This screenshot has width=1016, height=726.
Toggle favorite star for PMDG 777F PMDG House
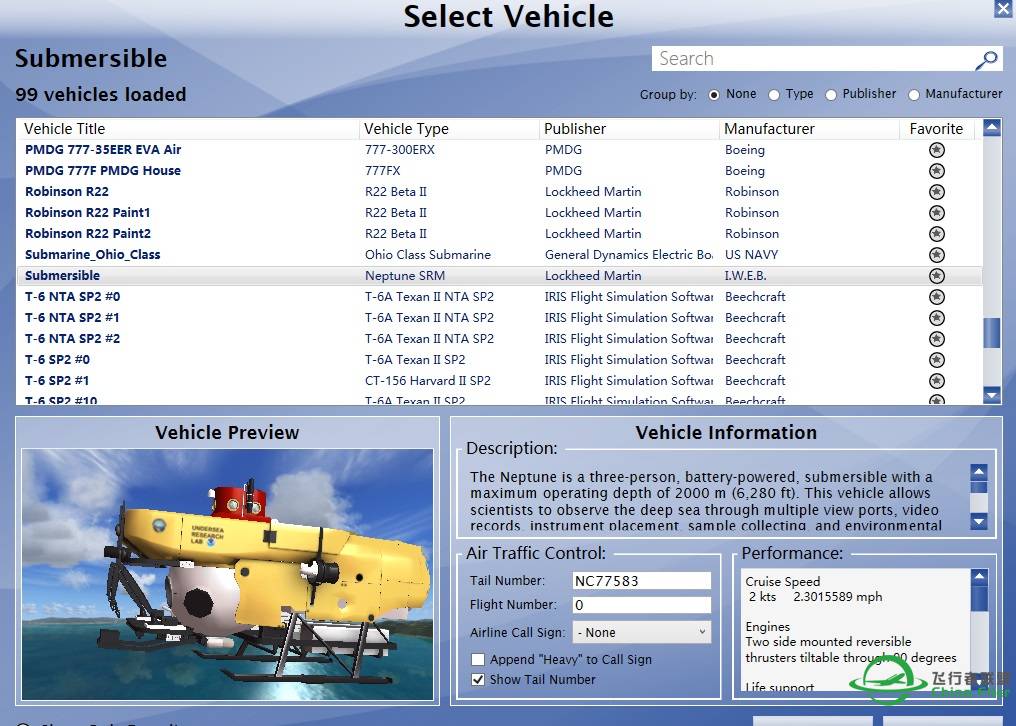pyautogui.click(x=936, y=171)
